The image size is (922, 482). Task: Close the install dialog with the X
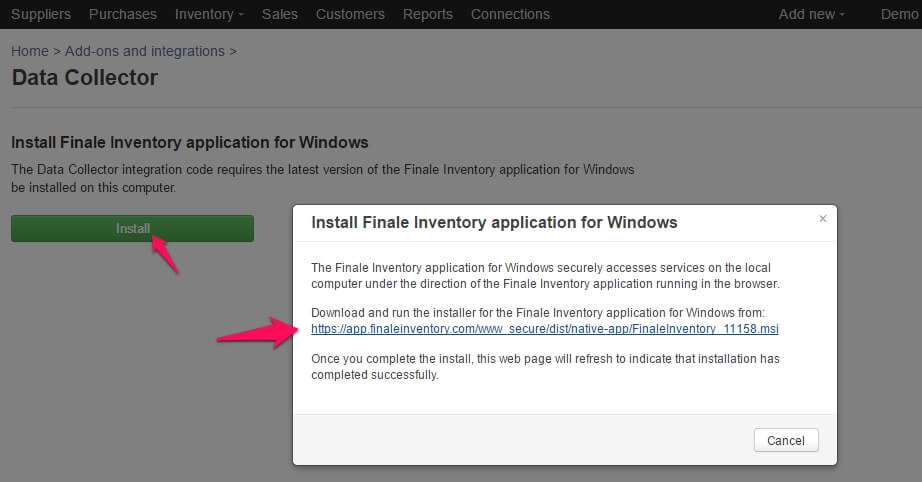coord(823,219)
